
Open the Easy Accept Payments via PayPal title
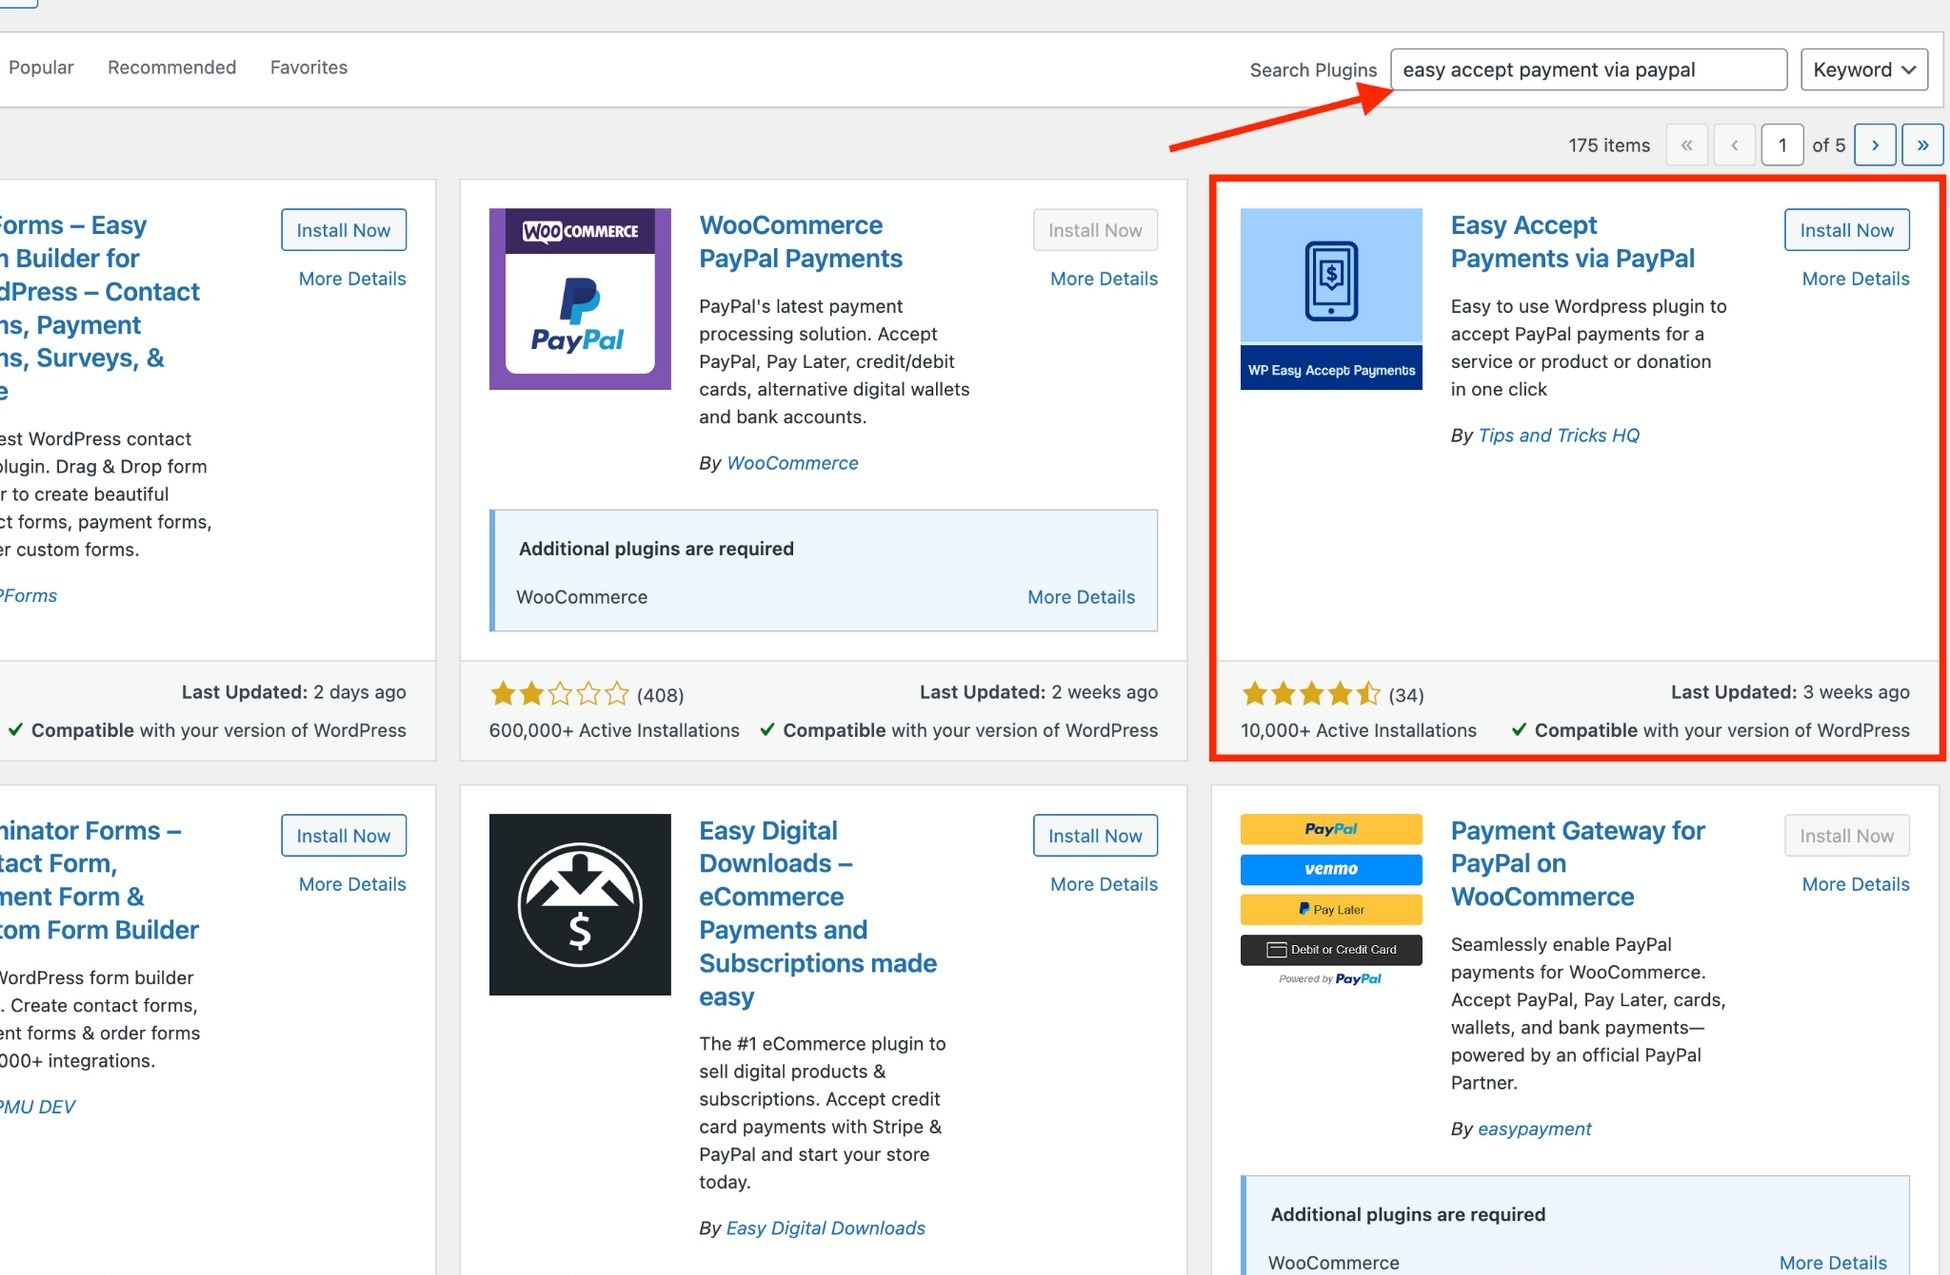coord(1572,241)
